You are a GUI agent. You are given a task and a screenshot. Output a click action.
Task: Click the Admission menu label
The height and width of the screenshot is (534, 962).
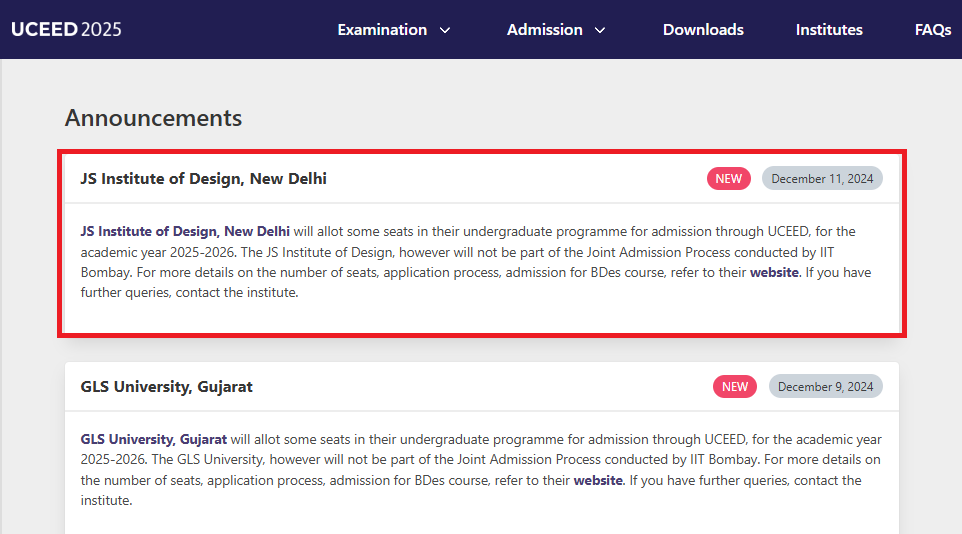tap(544, 30)
